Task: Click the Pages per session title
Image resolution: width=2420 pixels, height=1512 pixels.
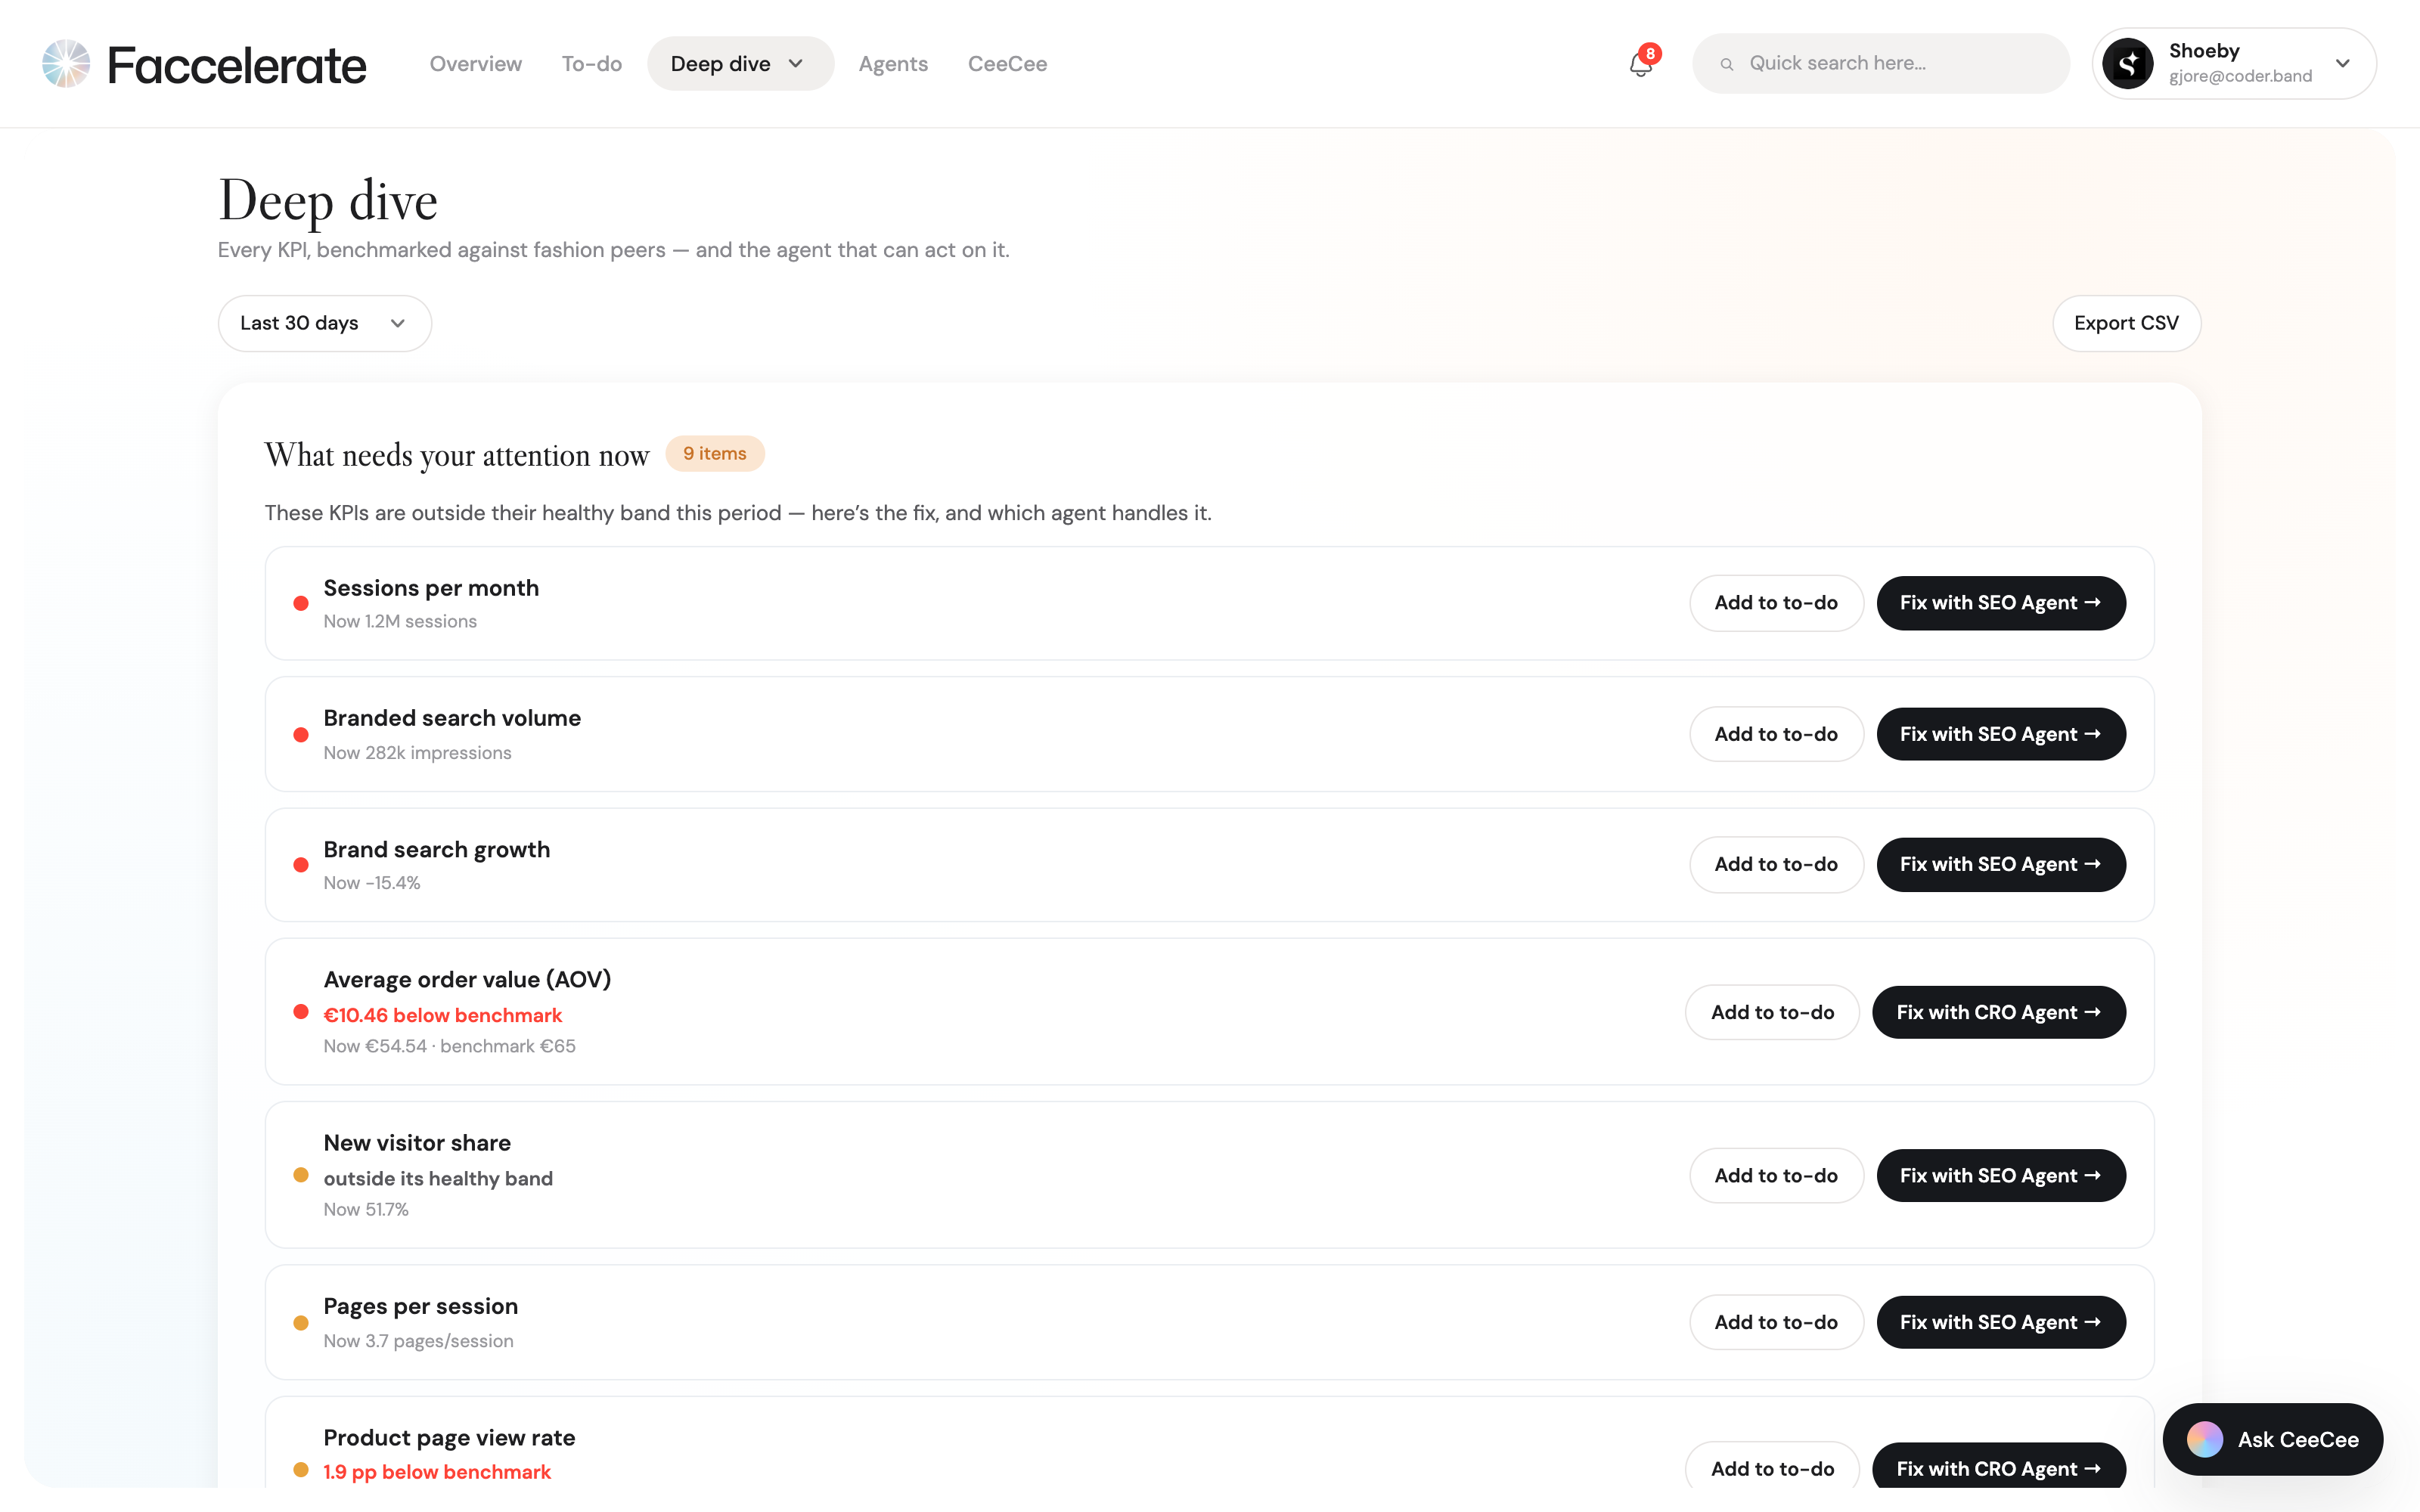Action: (x=420, y=1306)
